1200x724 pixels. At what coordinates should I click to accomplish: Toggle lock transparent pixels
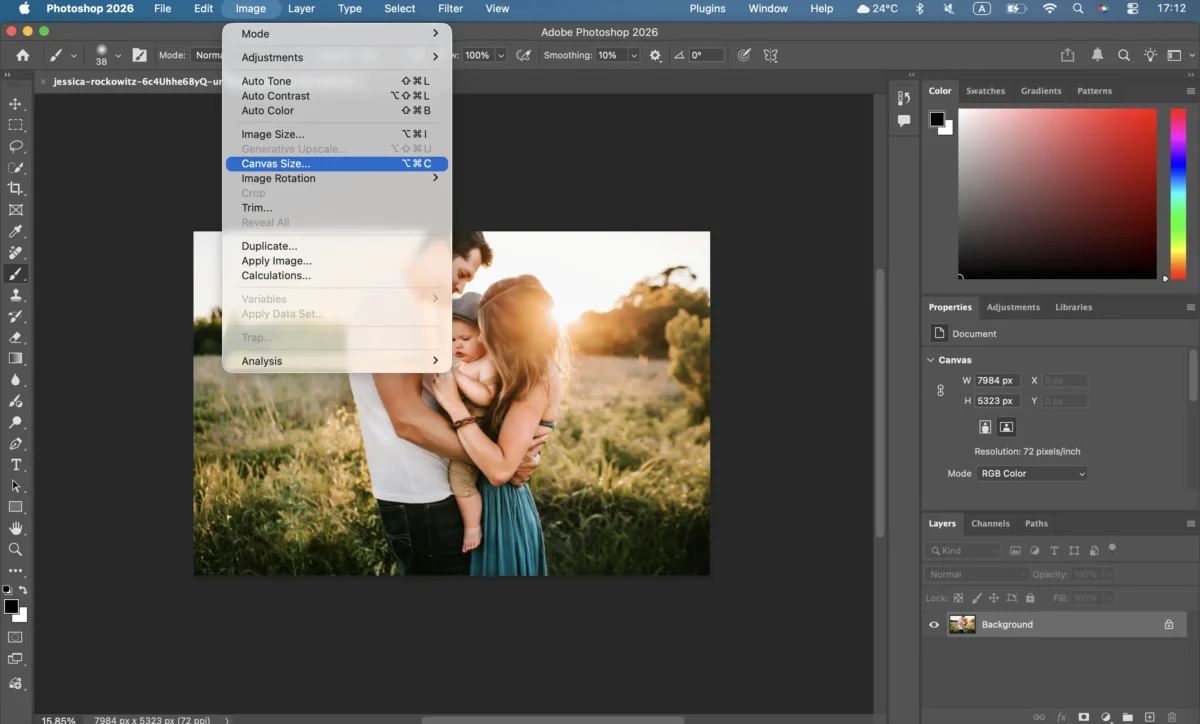(958, 598)
